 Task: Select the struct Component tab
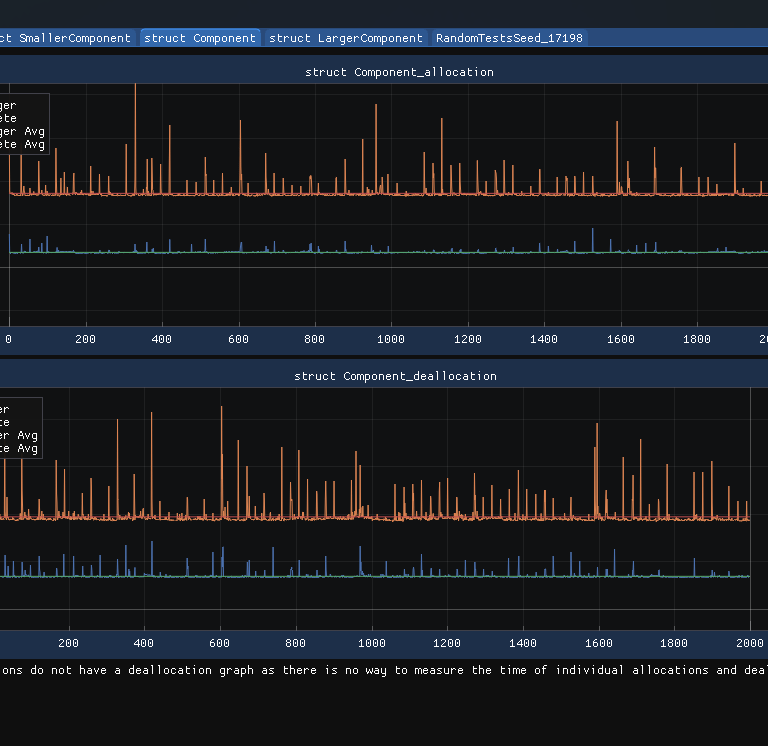200,38
